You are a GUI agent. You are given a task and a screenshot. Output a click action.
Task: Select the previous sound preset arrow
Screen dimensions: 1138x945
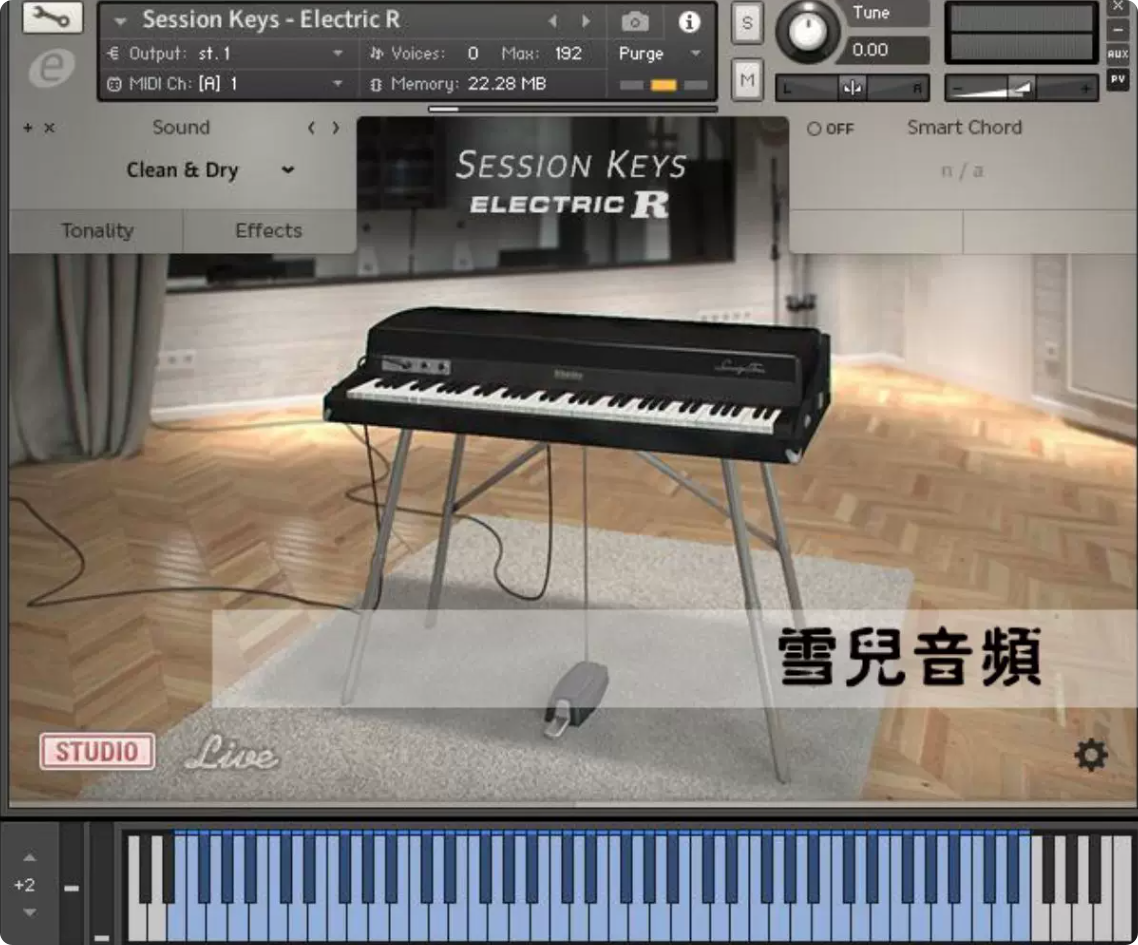(x=311, y=128)
